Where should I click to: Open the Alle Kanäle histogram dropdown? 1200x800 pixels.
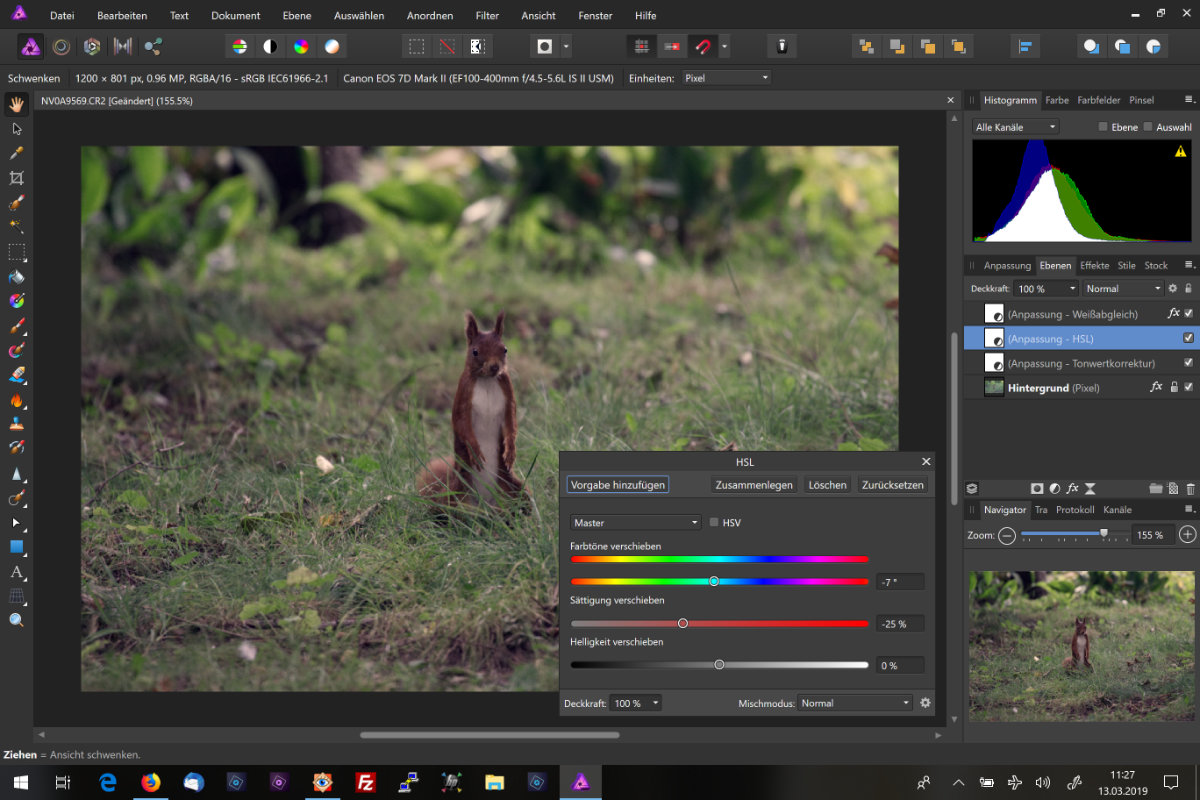click(1015, 127)
